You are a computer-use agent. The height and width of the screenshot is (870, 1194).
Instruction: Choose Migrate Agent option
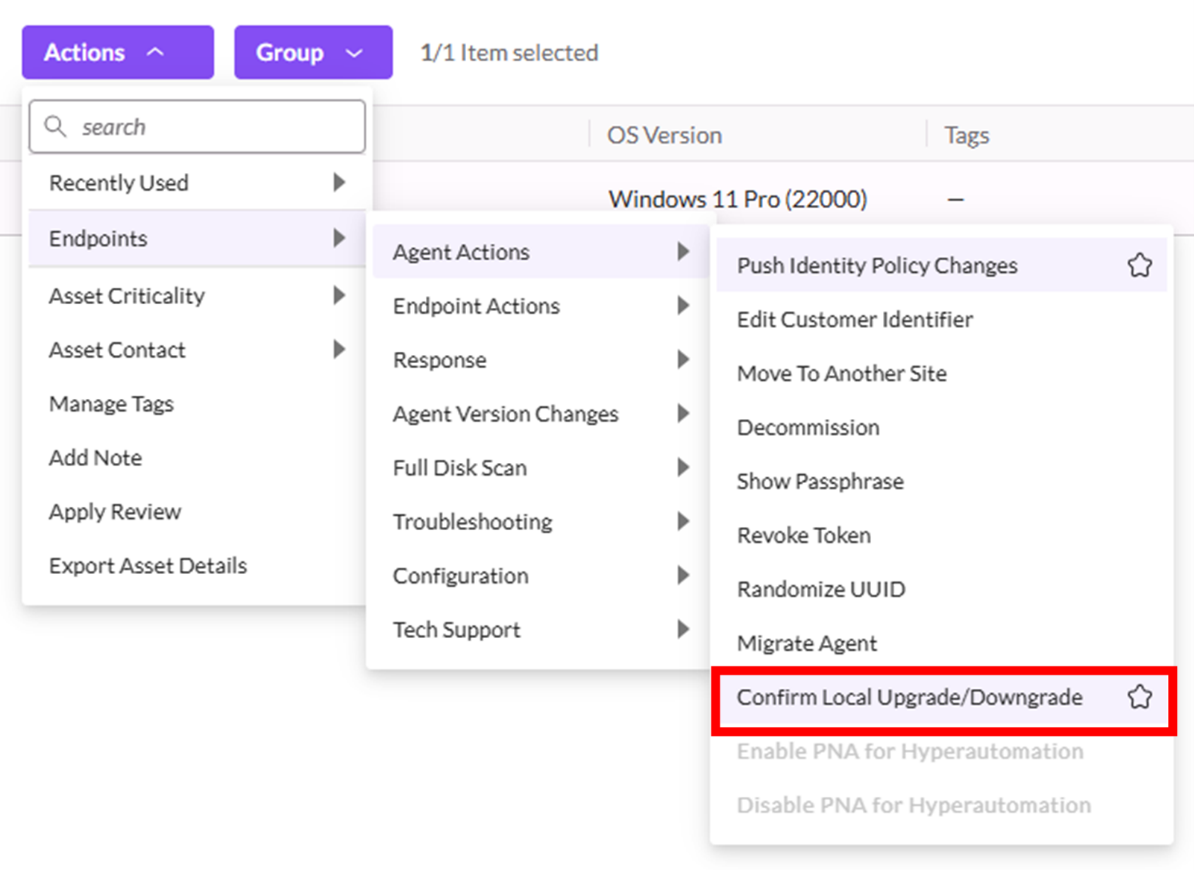click(x=807, y=644)
